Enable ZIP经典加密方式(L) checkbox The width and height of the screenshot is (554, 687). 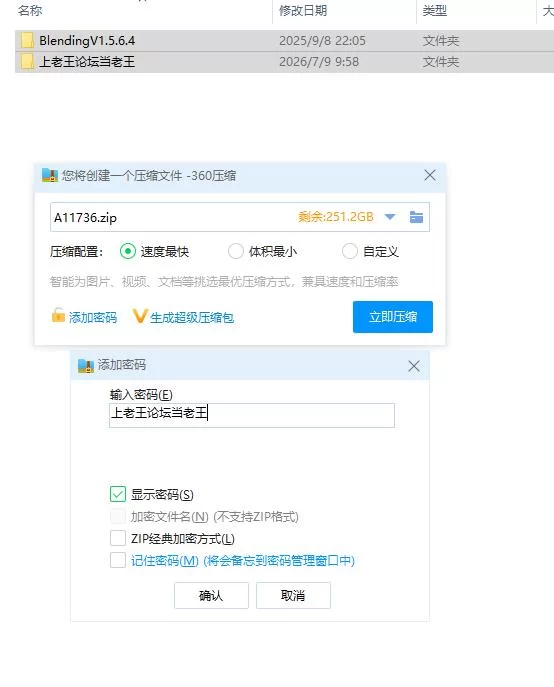pos(118,538)
